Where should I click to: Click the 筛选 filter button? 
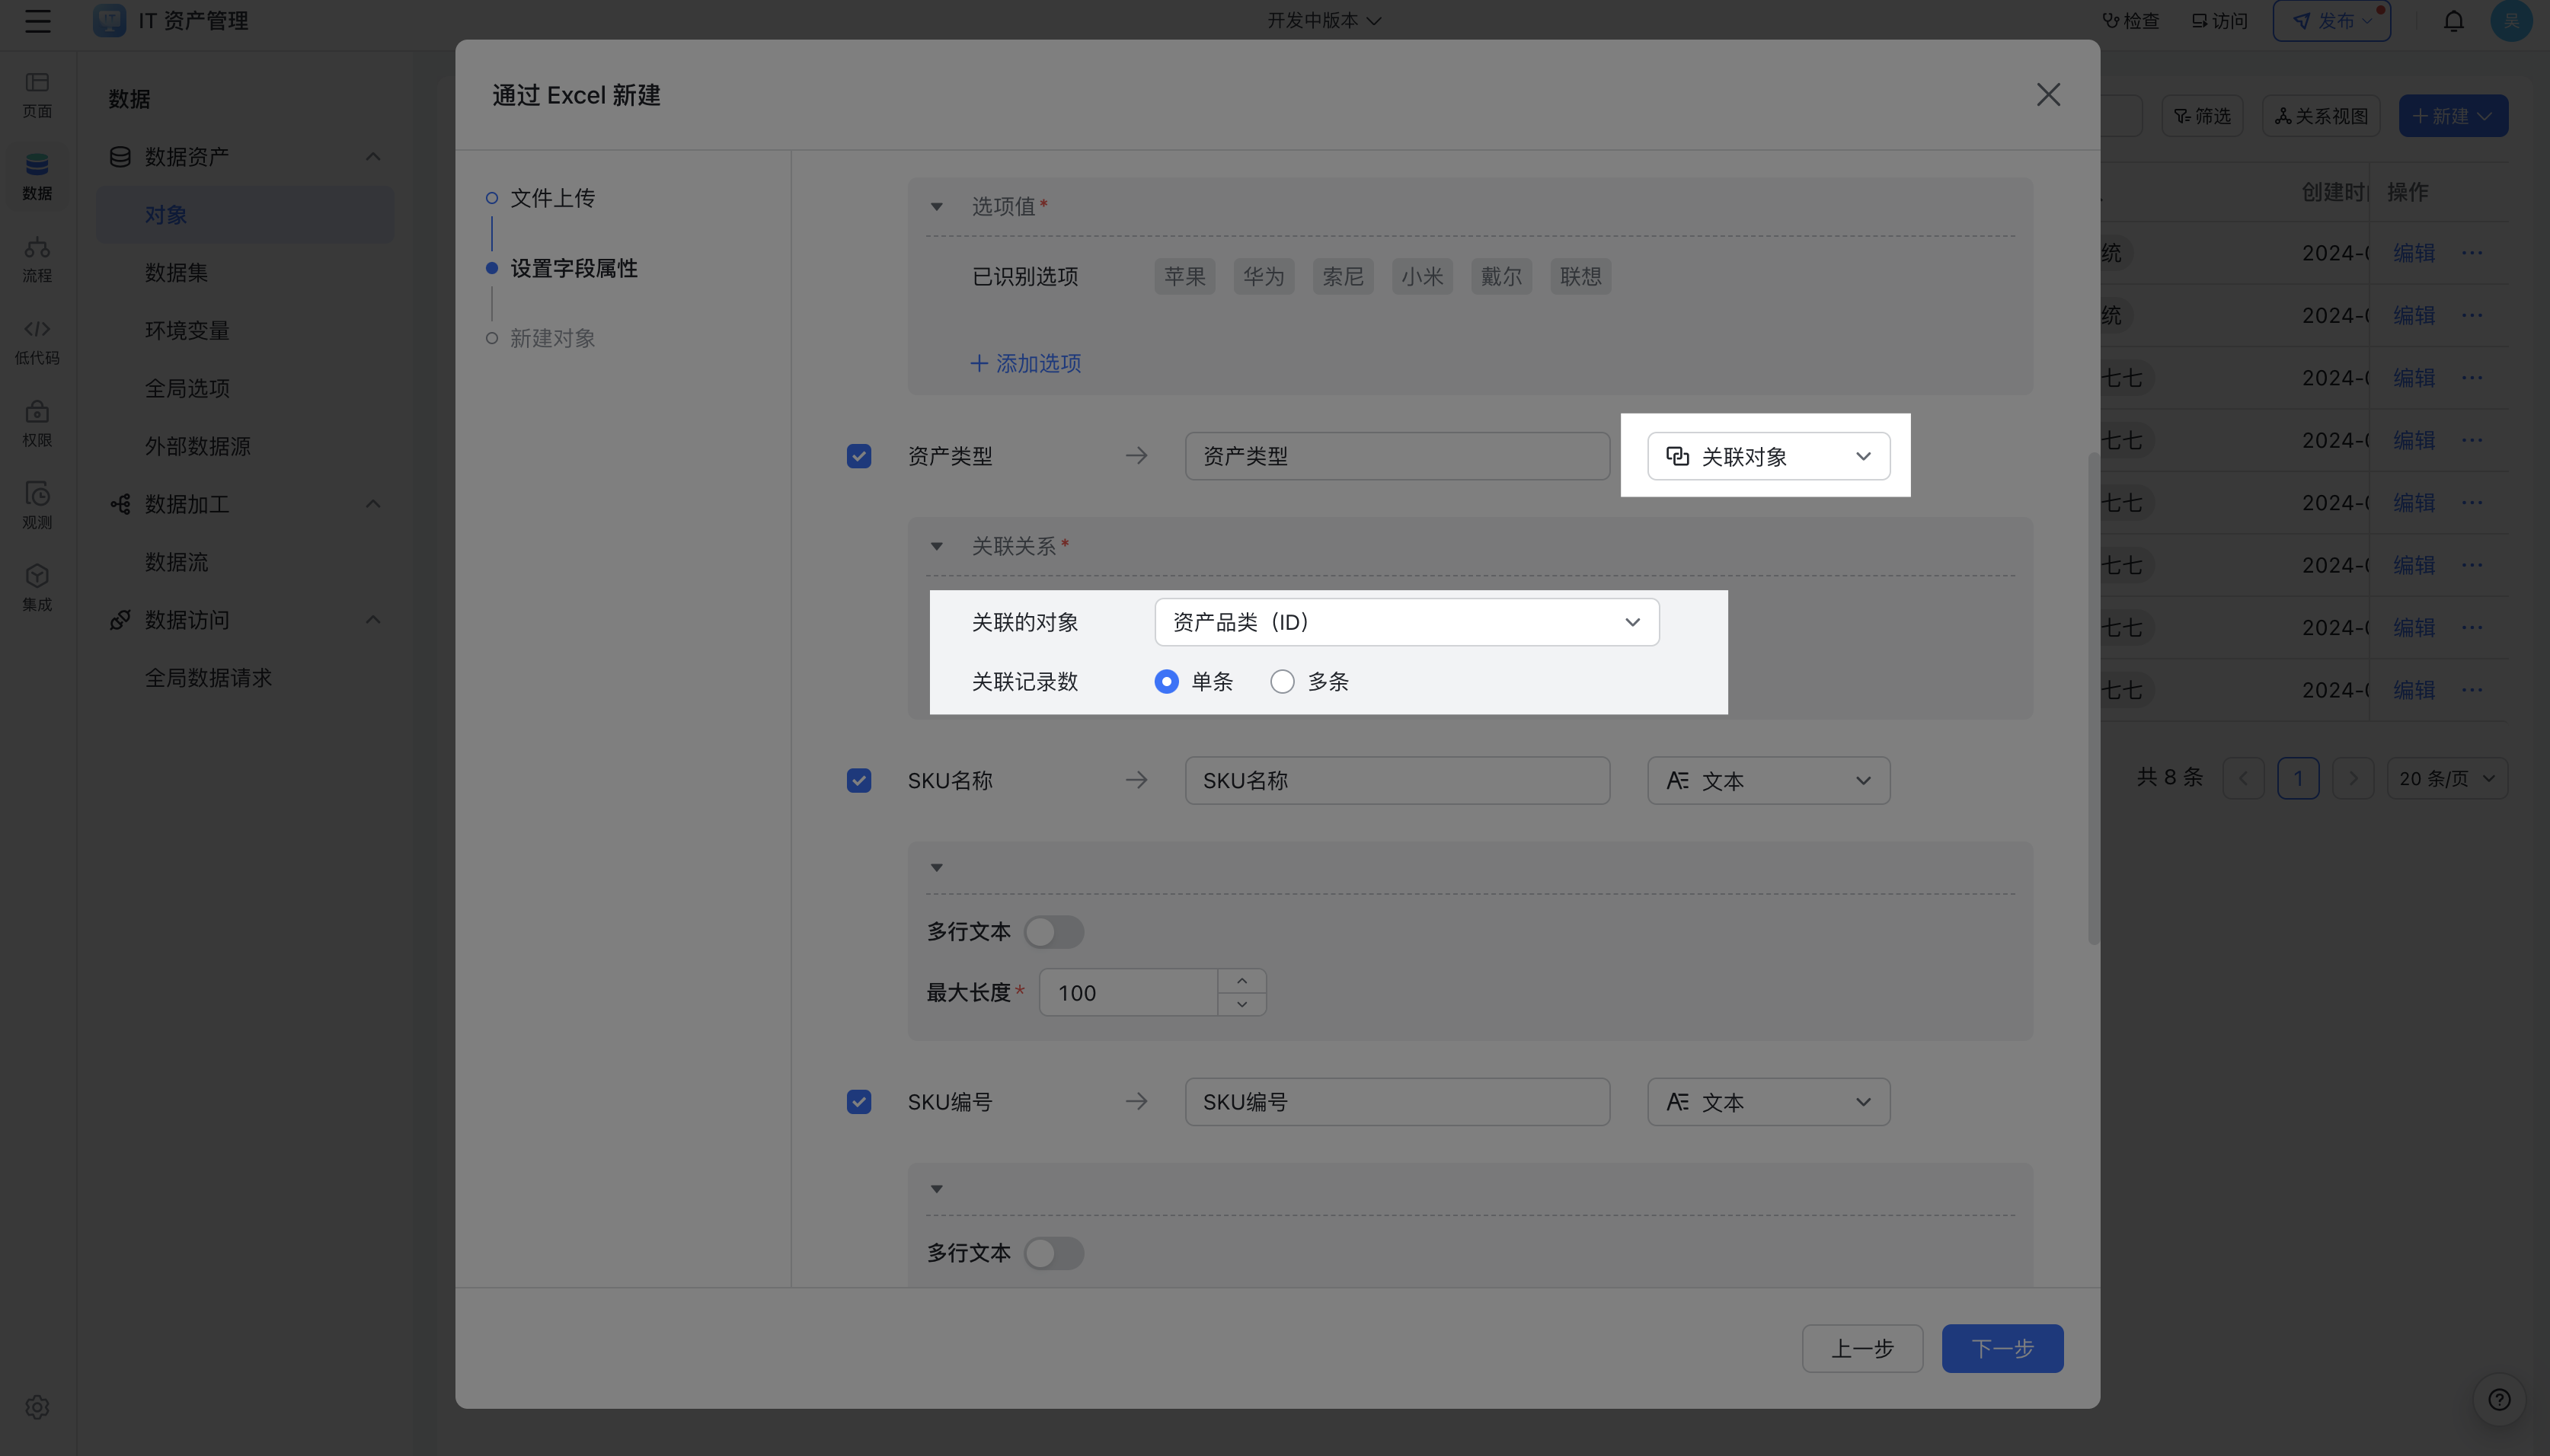coord(2202,116)
